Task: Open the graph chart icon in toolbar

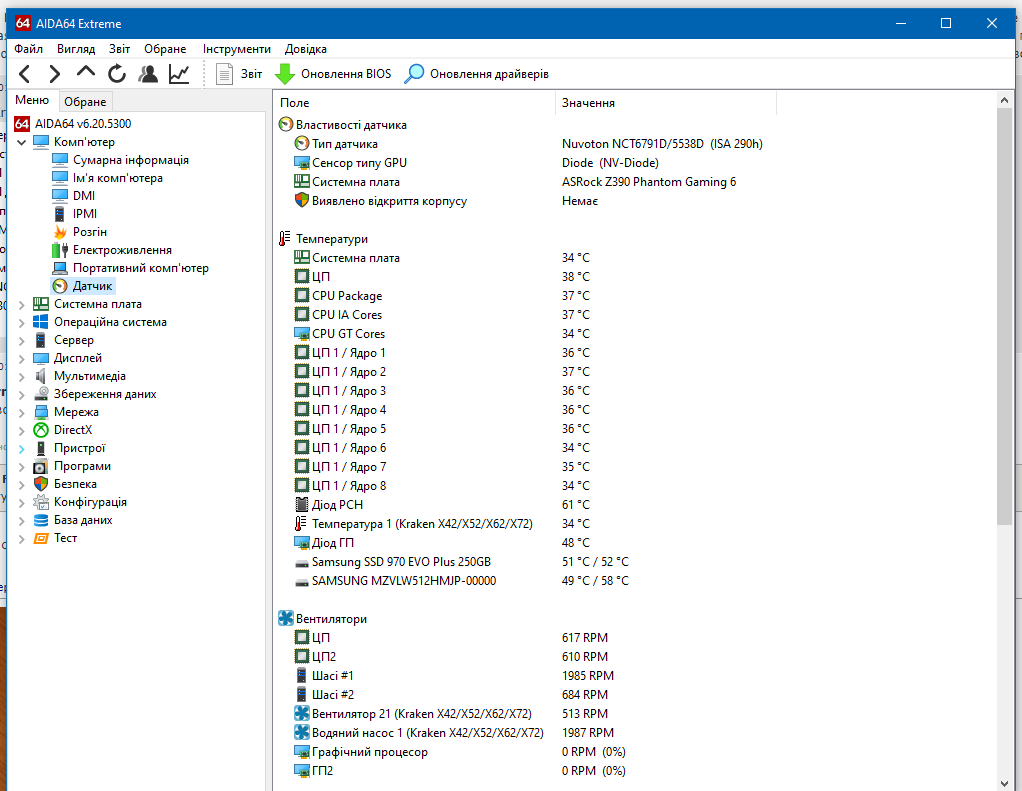Action: point(179,74)
